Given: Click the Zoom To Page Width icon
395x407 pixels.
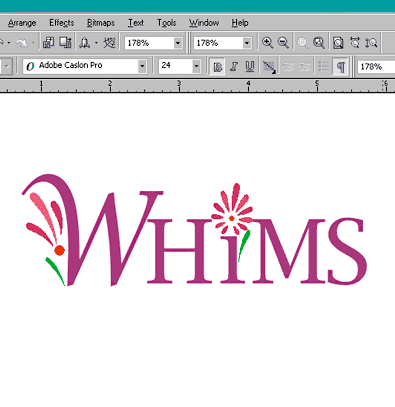Looking at the screenshot, I should click(x=355, y=43).
